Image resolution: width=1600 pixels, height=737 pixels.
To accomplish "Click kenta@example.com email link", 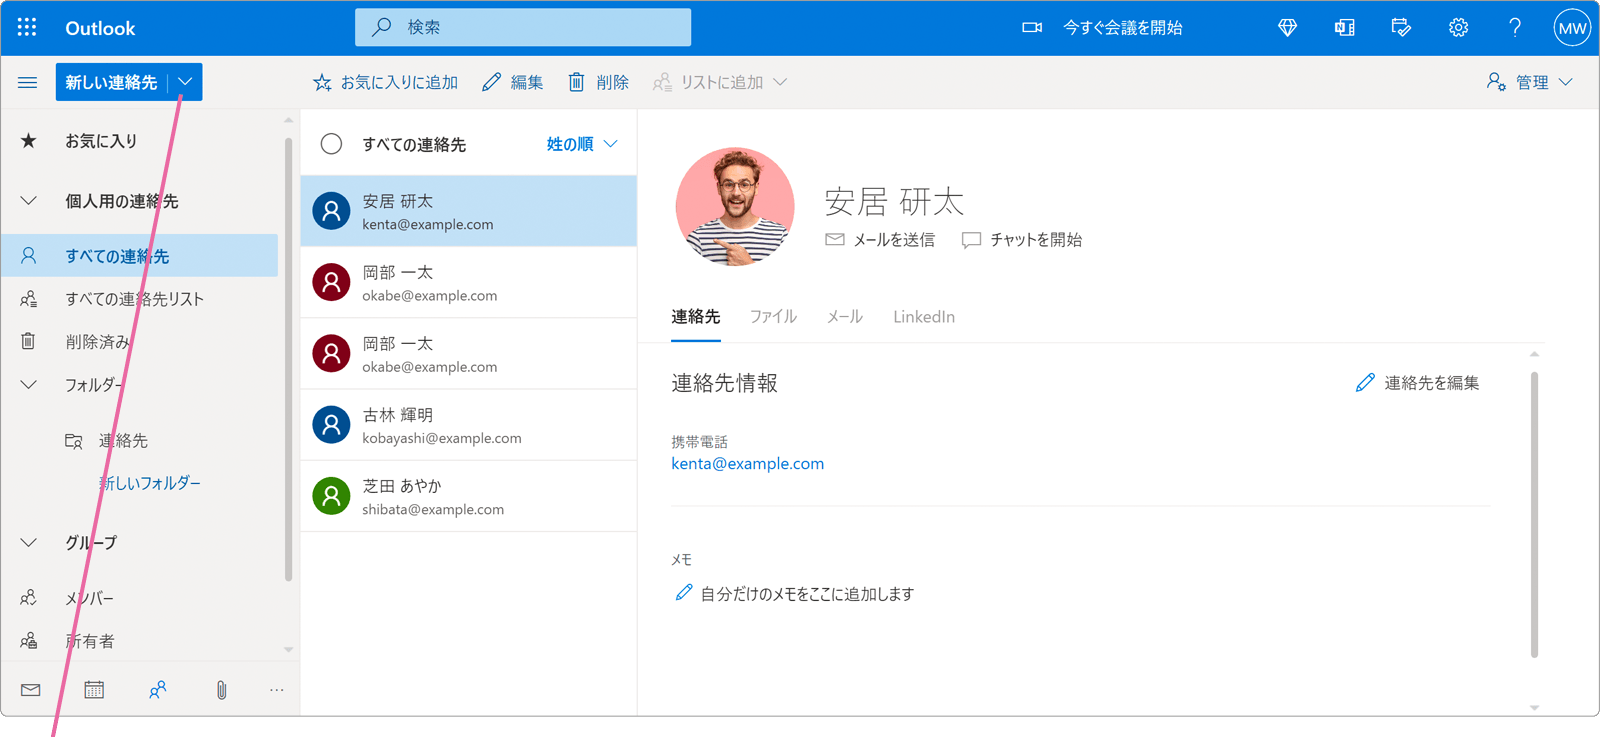I will [748, 464].
